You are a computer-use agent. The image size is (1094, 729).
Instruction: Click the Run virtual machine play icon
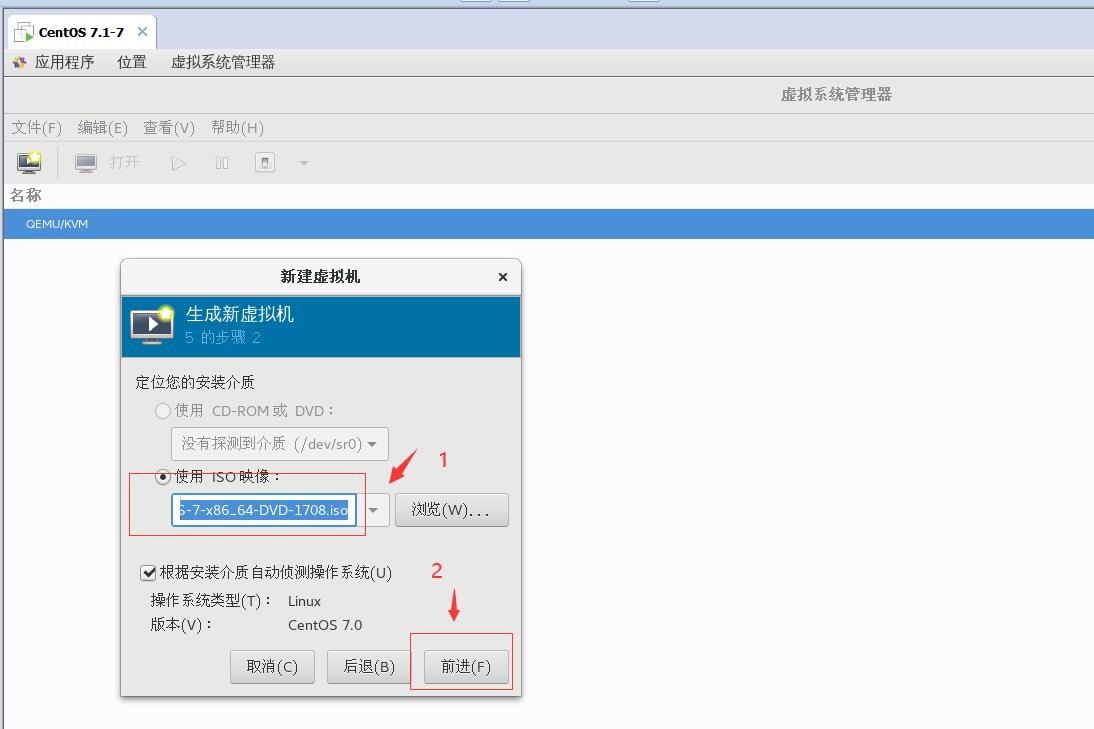pyautogui.click(x=177, y=161)
